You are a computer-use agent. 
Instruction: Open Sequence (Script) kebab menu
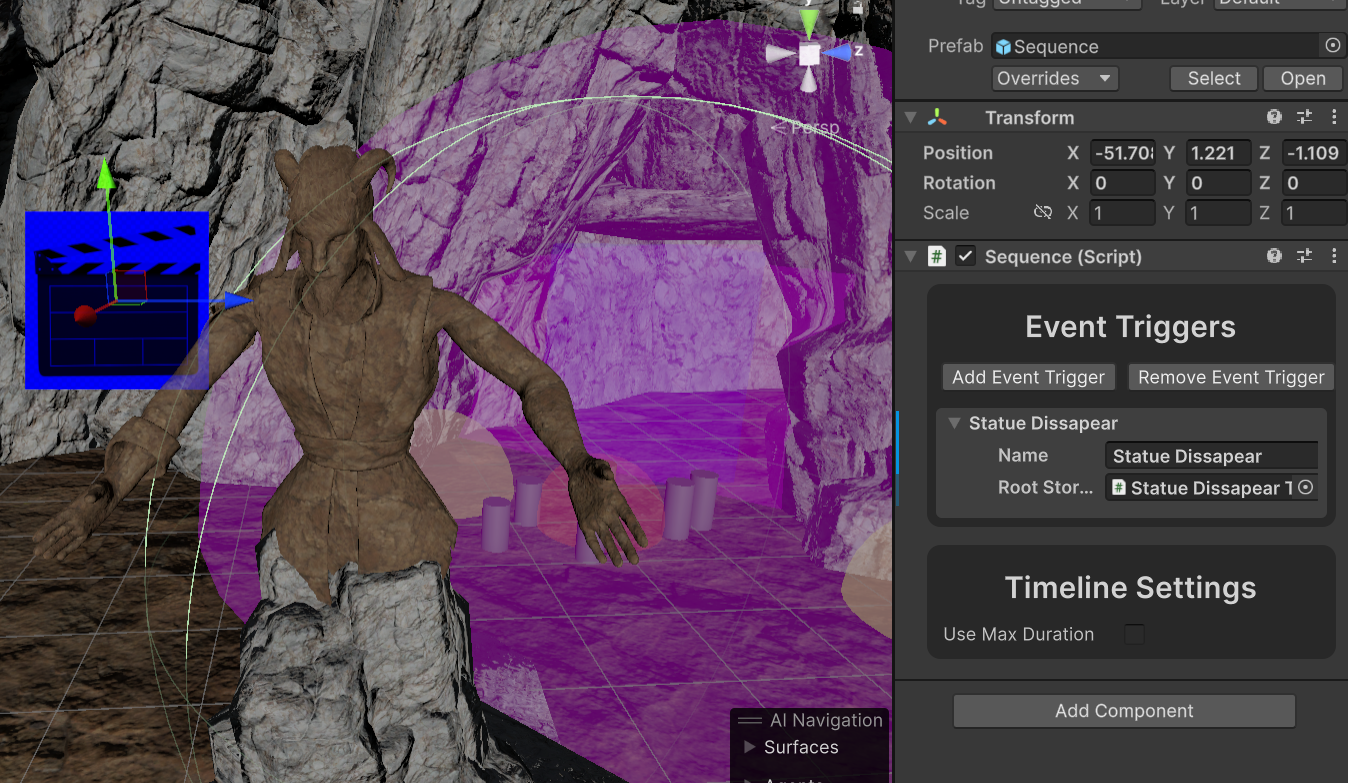[1334, 256]
